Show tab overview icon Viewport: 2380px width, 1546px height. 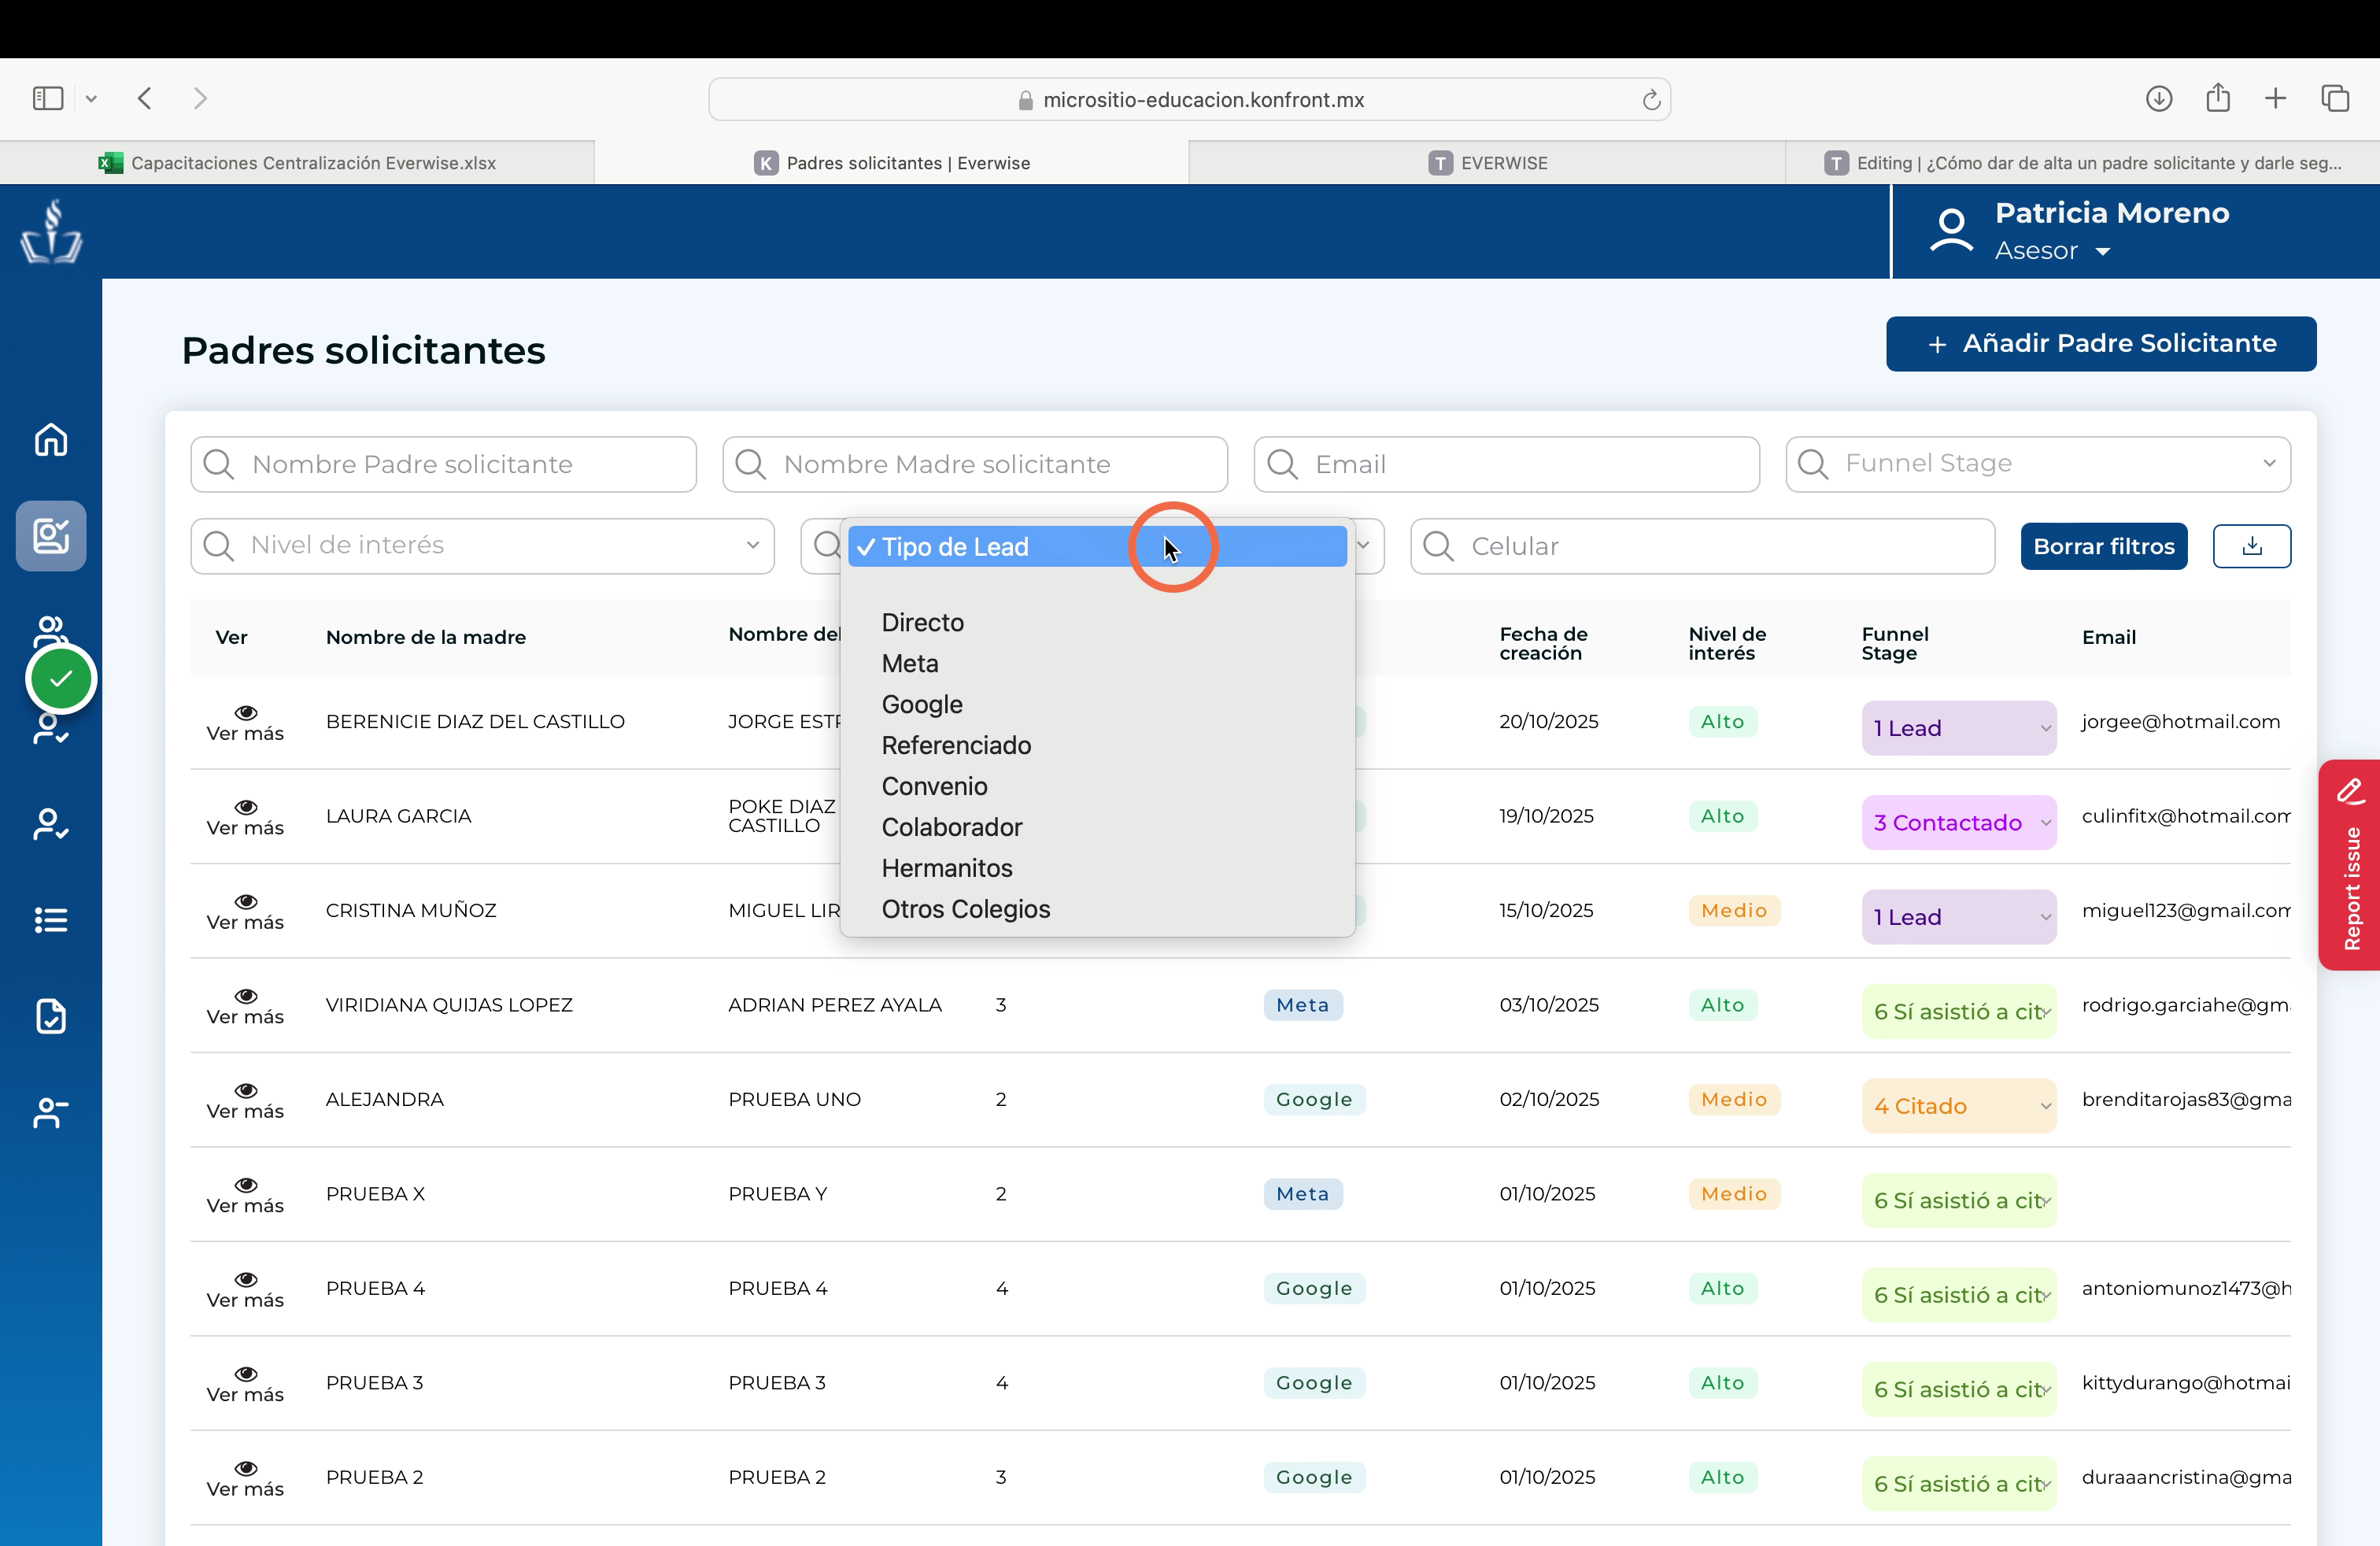tap(2335, 98)
